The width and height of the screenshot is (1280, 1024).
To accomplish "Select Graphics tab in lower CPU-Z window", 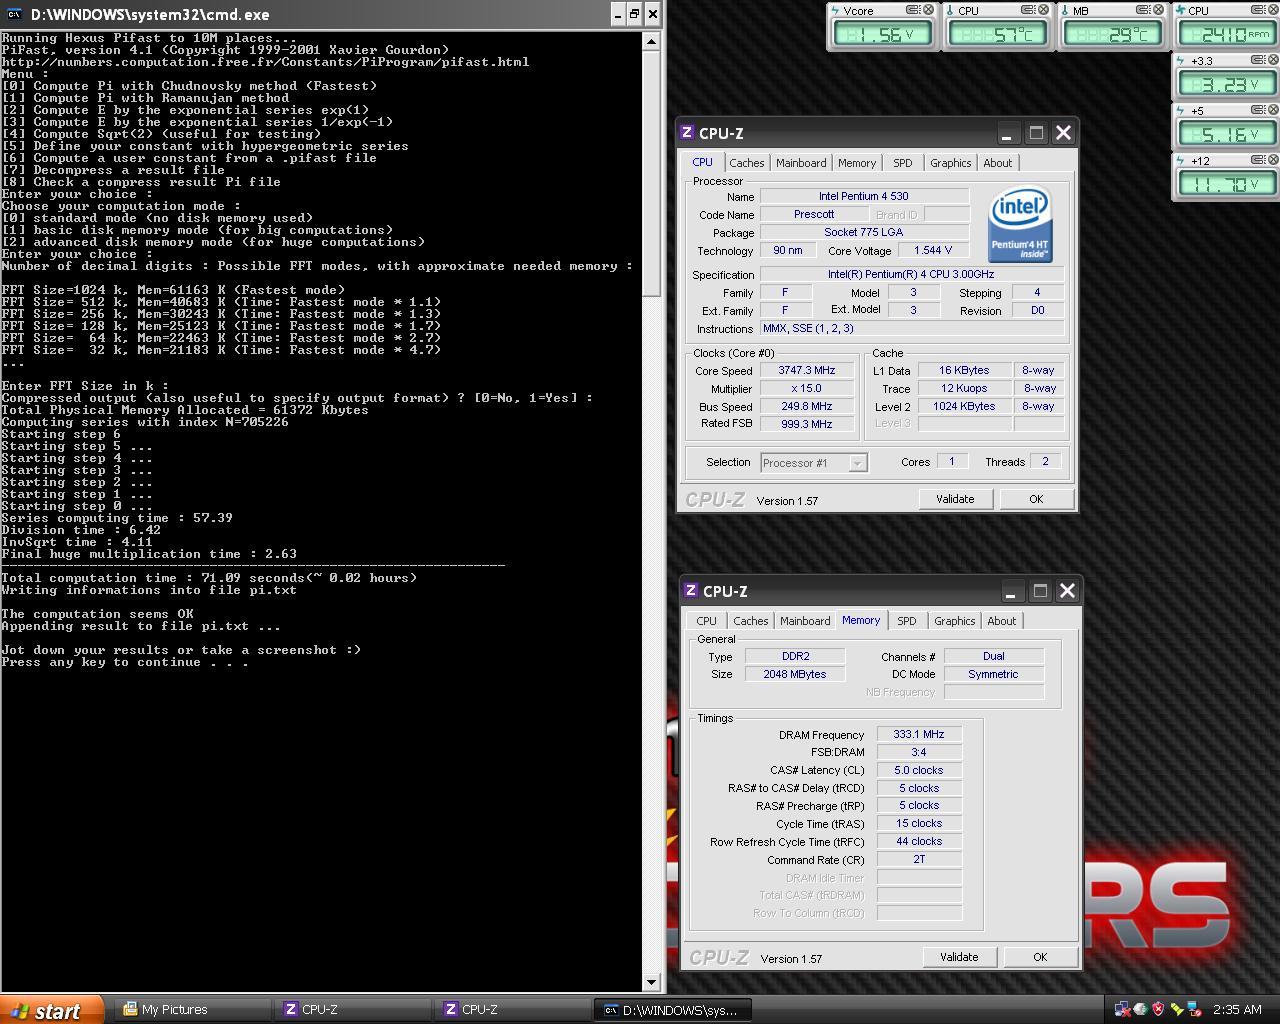I will pos(954,621).
